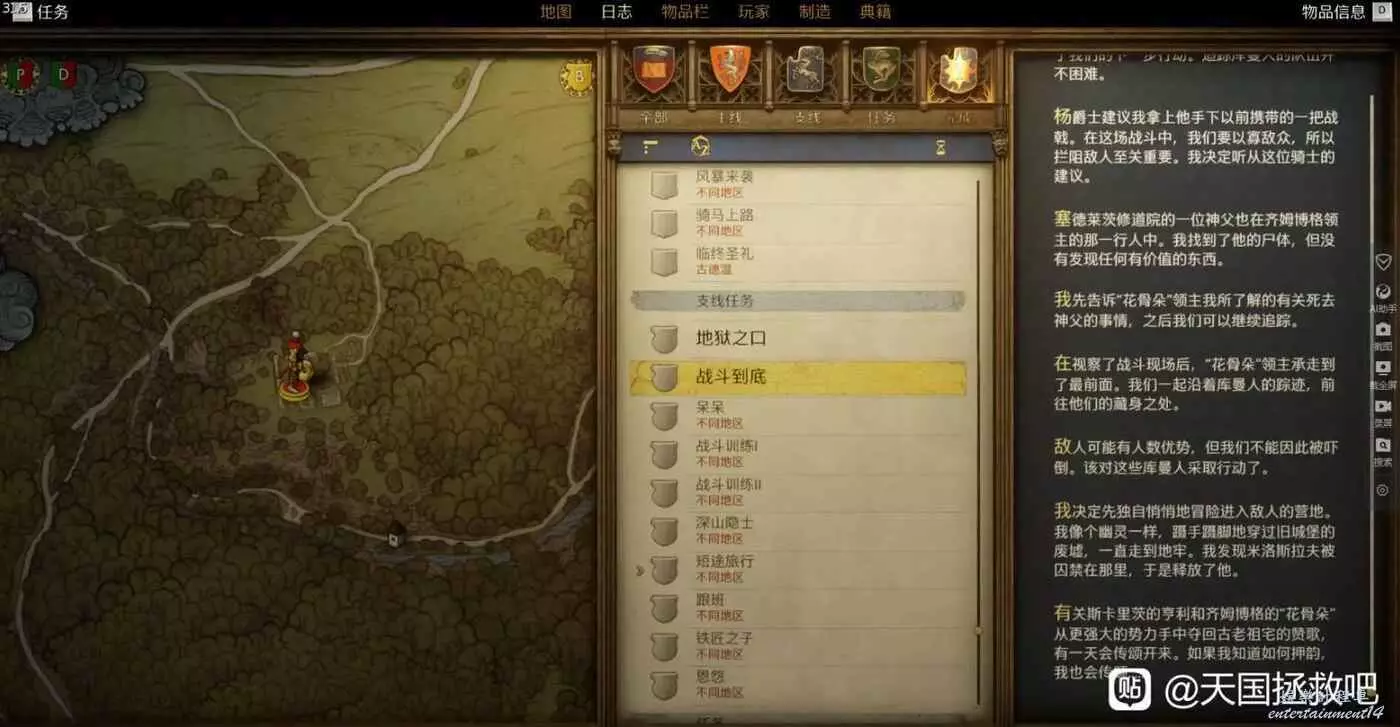Click the gold B badge on the map
The height and width of the screenshot is (727, 1400).
tap(578, 77)
